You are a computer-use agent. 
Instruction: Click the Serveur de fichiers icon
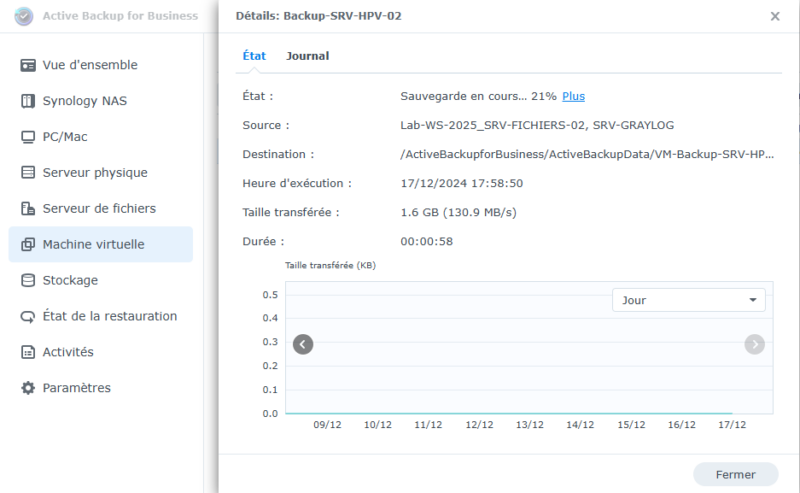pyautogui.click(x=28, y=208)
